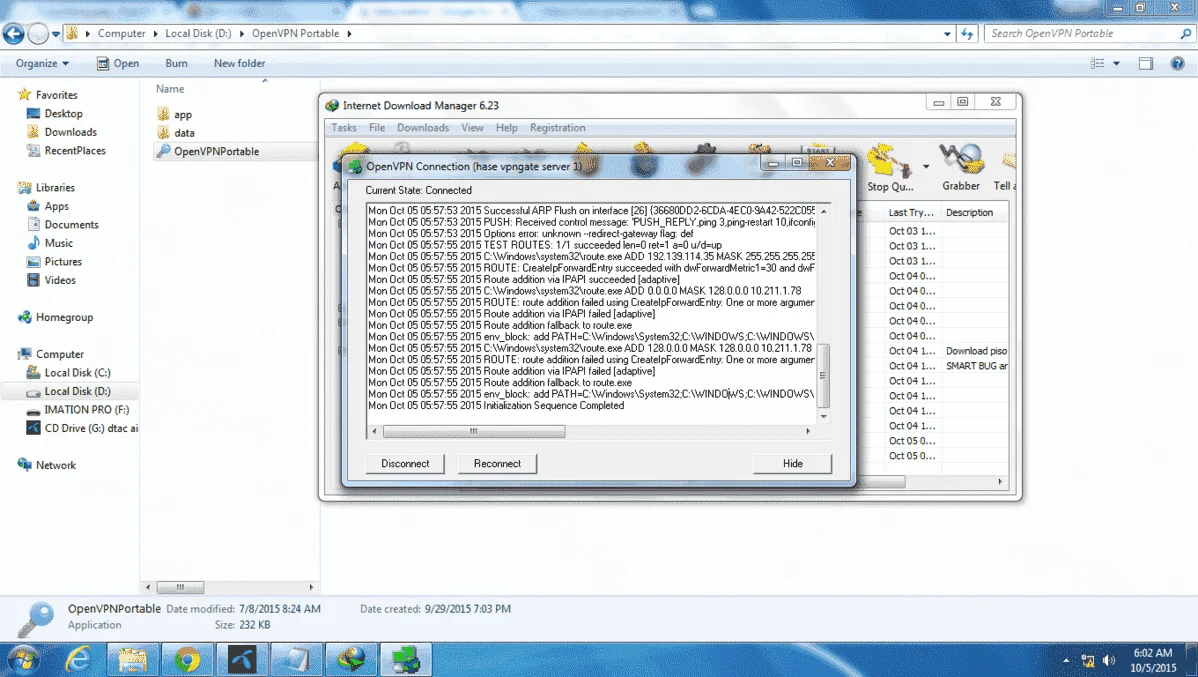
Task: Open the view options dropdown arrow
Action: coord(1116,63)
